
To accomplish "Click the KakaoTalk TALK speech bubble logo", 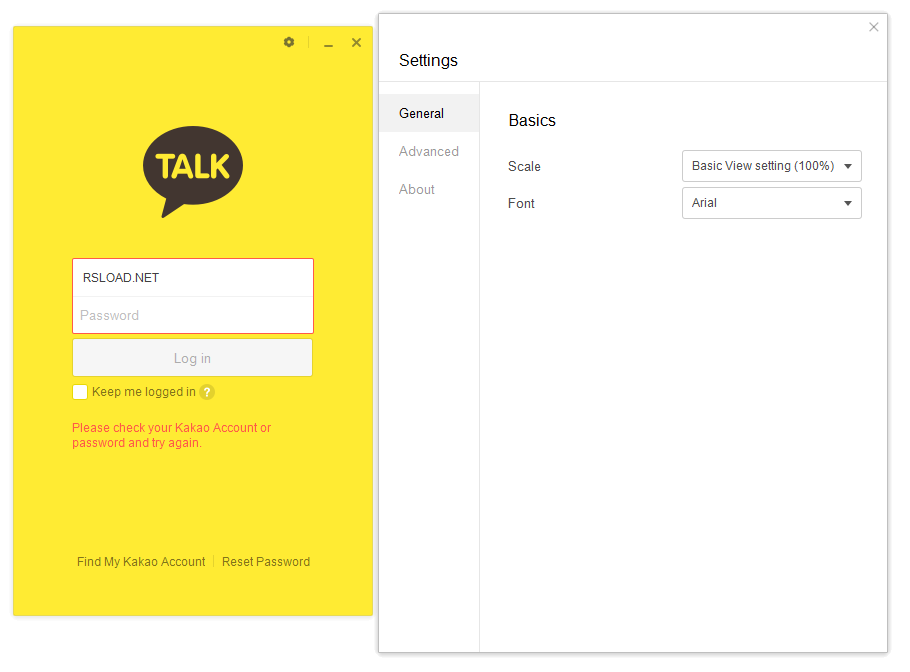I will click(193, 171).
